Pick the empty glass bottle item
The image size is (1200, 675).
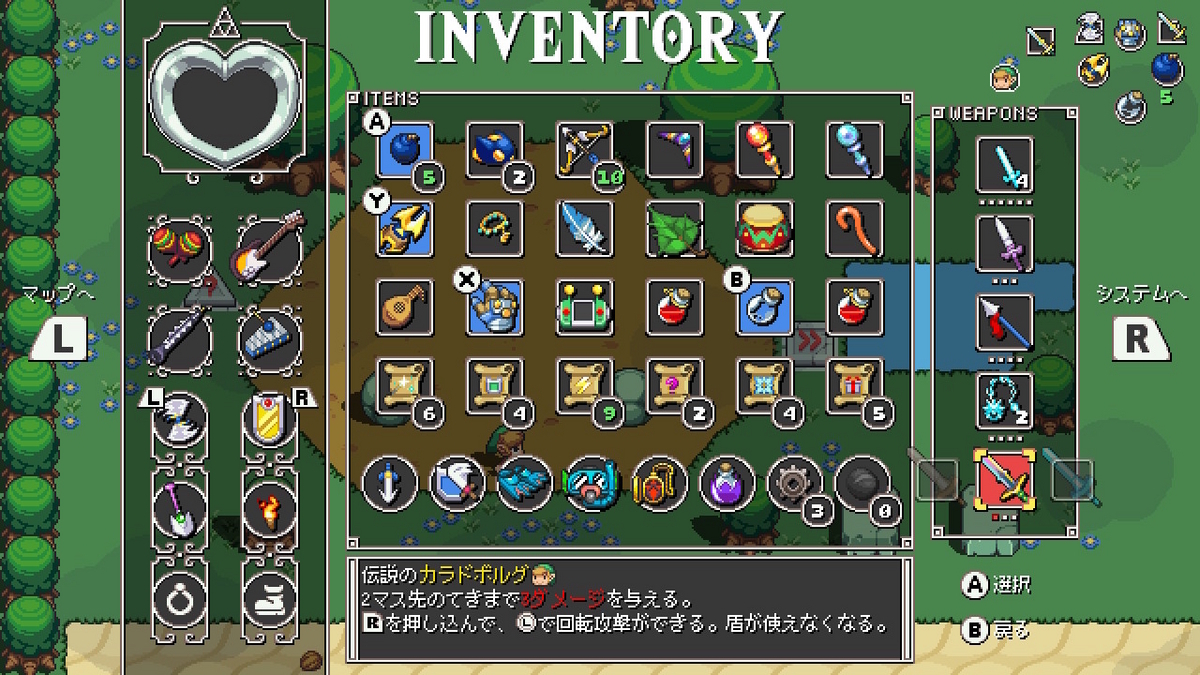(x=765, y=307)
